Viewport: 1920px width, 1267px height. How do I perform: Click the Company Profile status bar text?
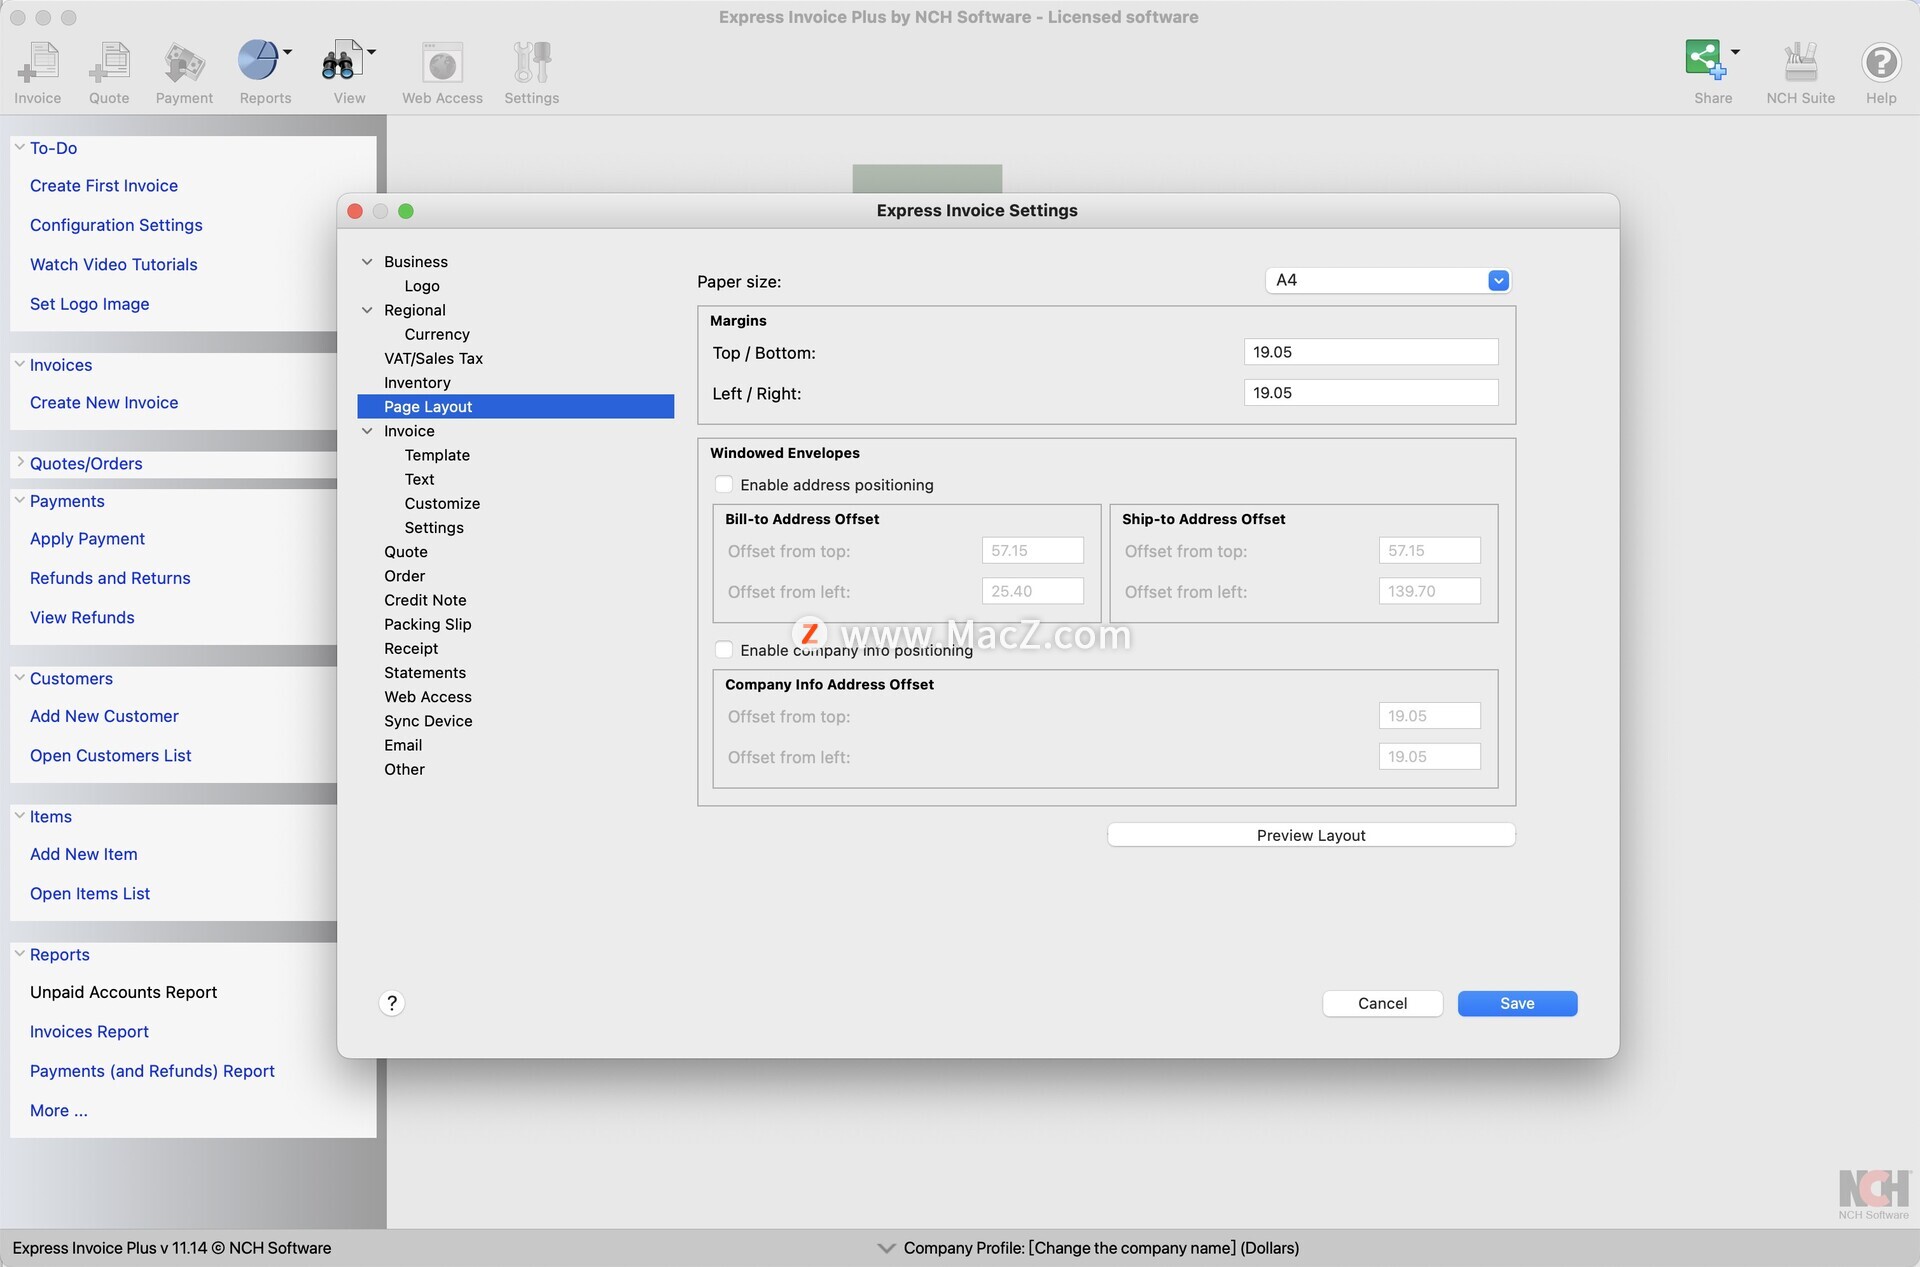[x=1101, y=1248]
